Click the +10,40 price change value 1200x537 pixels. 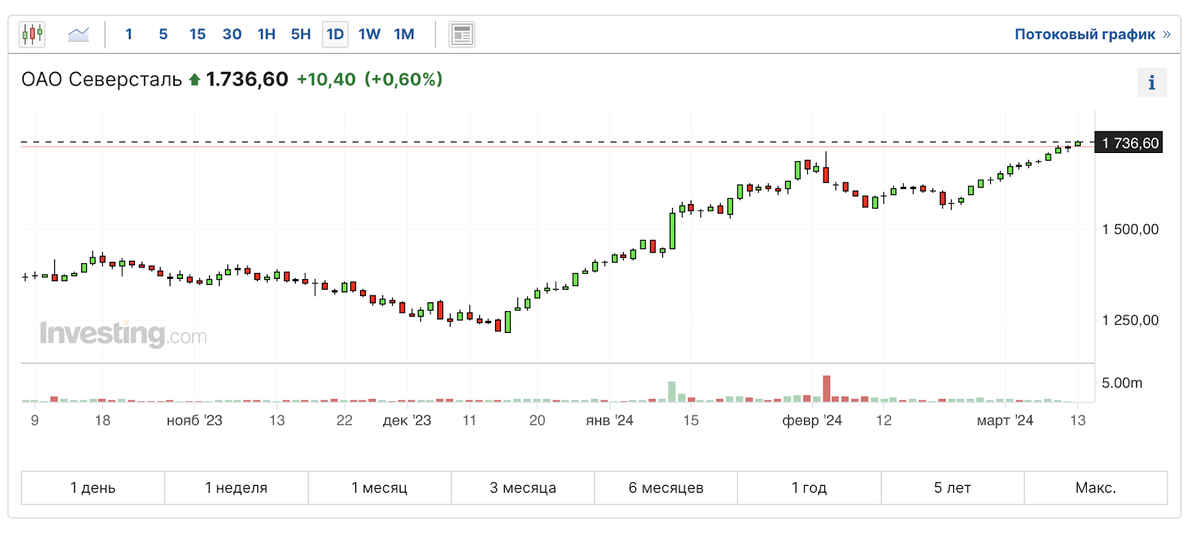(x=326, y=79)
